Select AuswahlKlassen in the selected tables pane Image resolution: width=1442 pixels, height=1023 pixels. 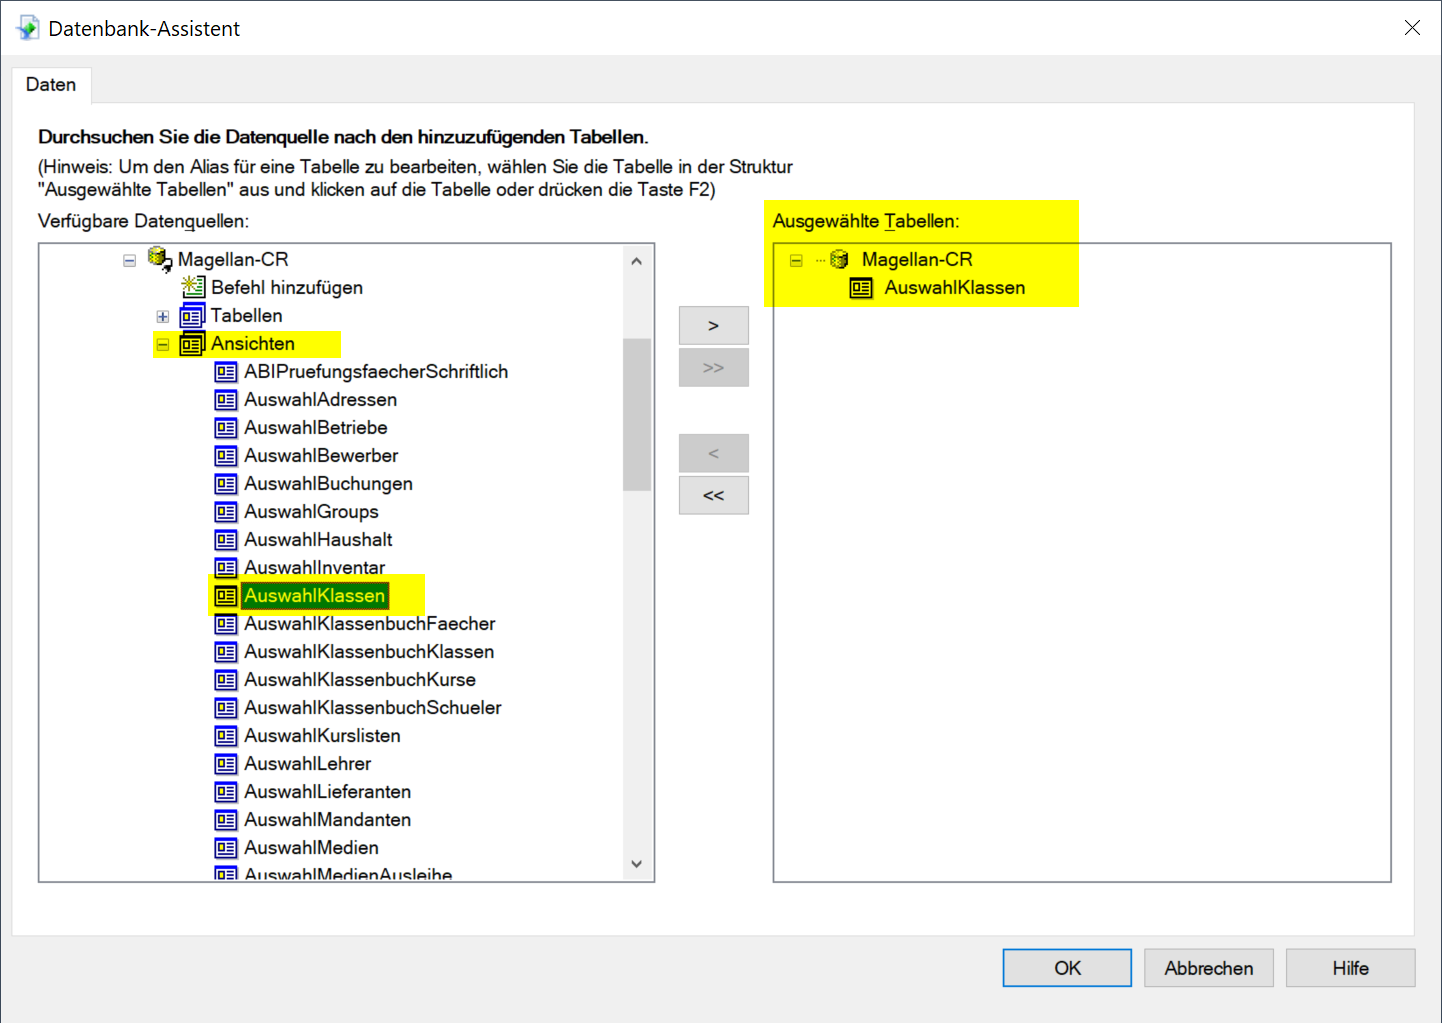pyautogui.click(x=954, y=288)
